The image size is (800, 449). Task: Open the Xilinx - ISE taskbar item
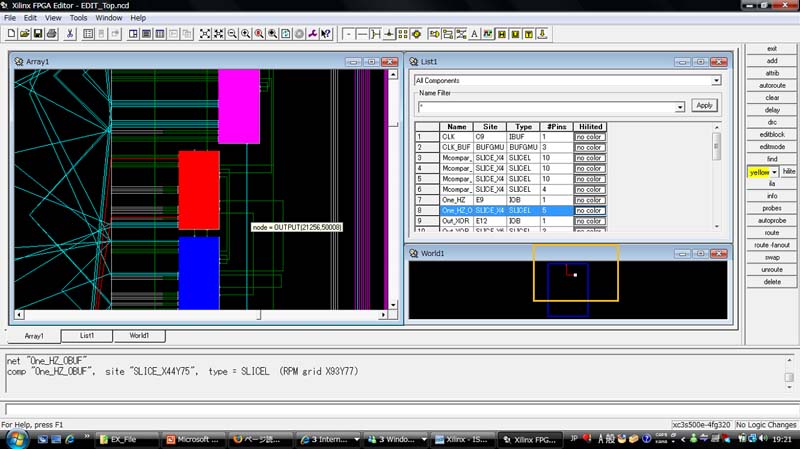(x=463, y=439)
